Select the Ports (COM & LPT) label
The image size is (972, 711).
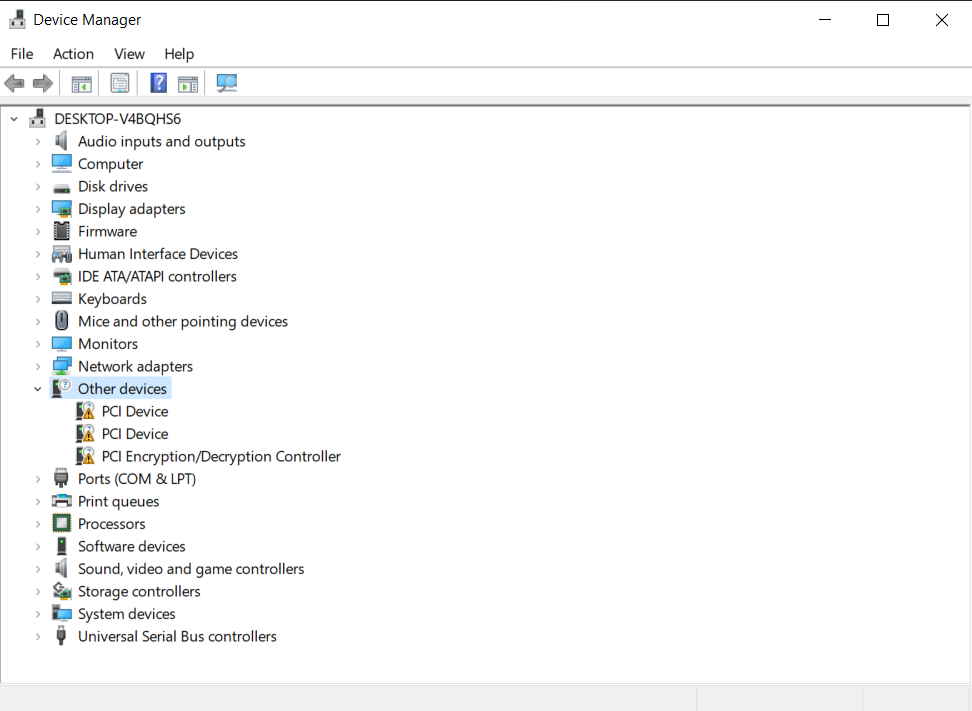136,479
